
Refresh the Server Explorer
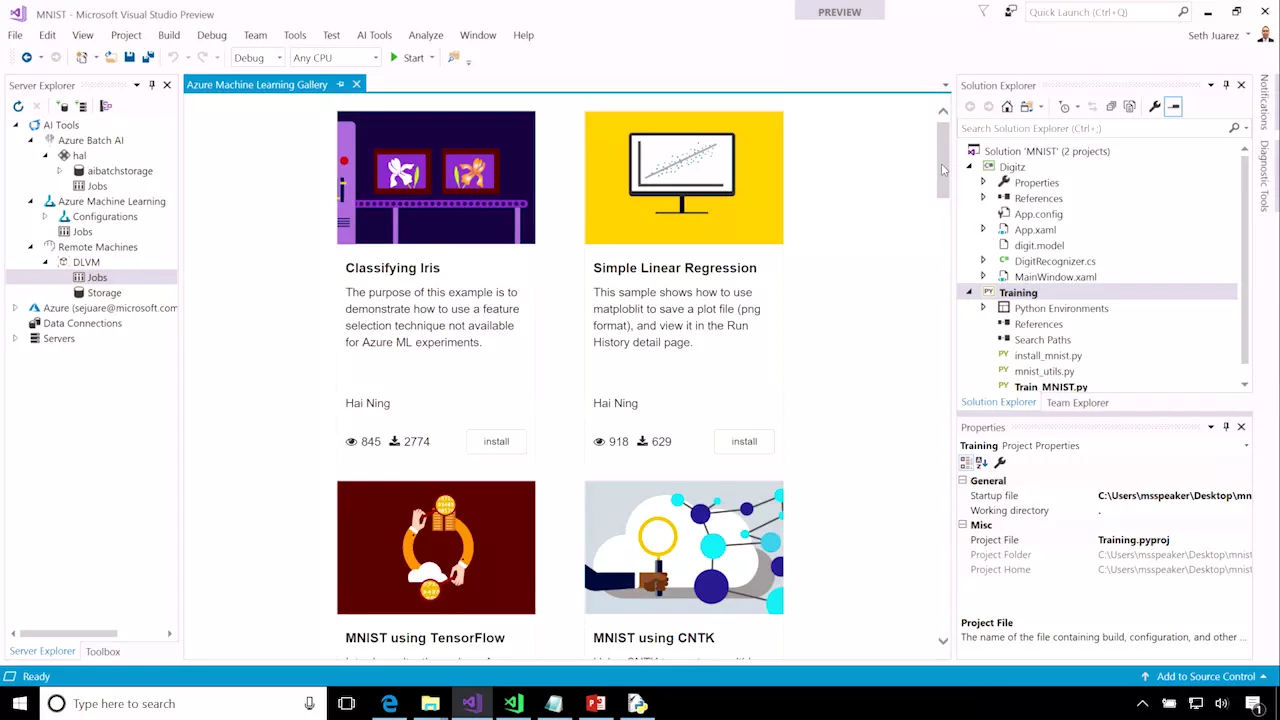(x=18, y=106)
